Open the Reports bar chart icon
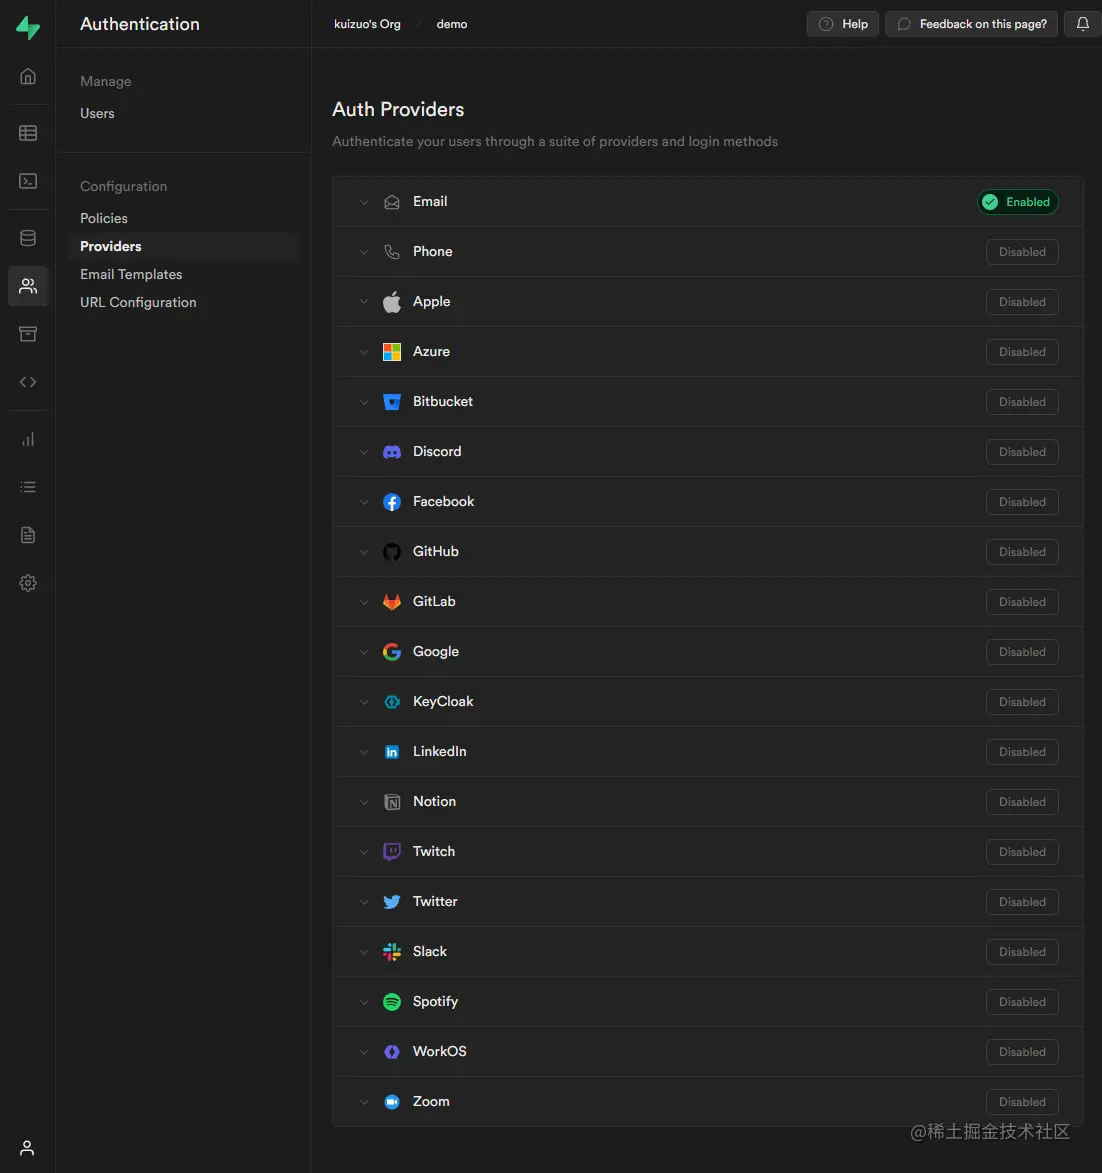The width and height of the screenshot is (1102, 1173). [x=28, y=439]
